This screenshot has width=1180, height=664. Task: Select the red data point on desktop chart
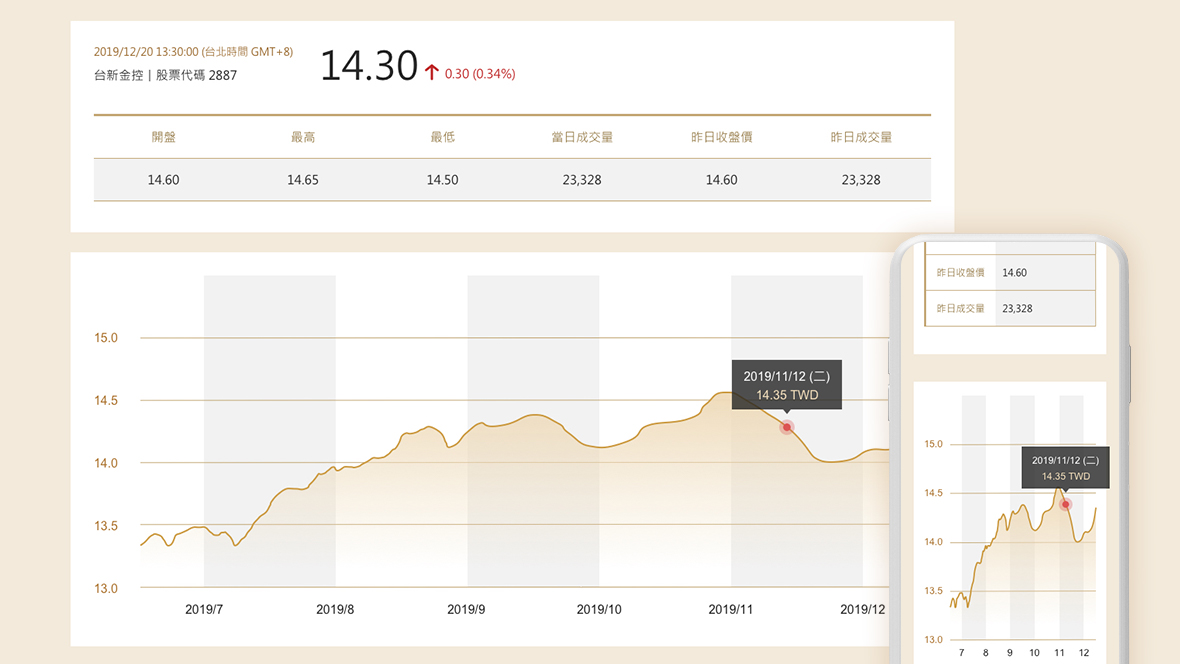click(x=787, y=427)
